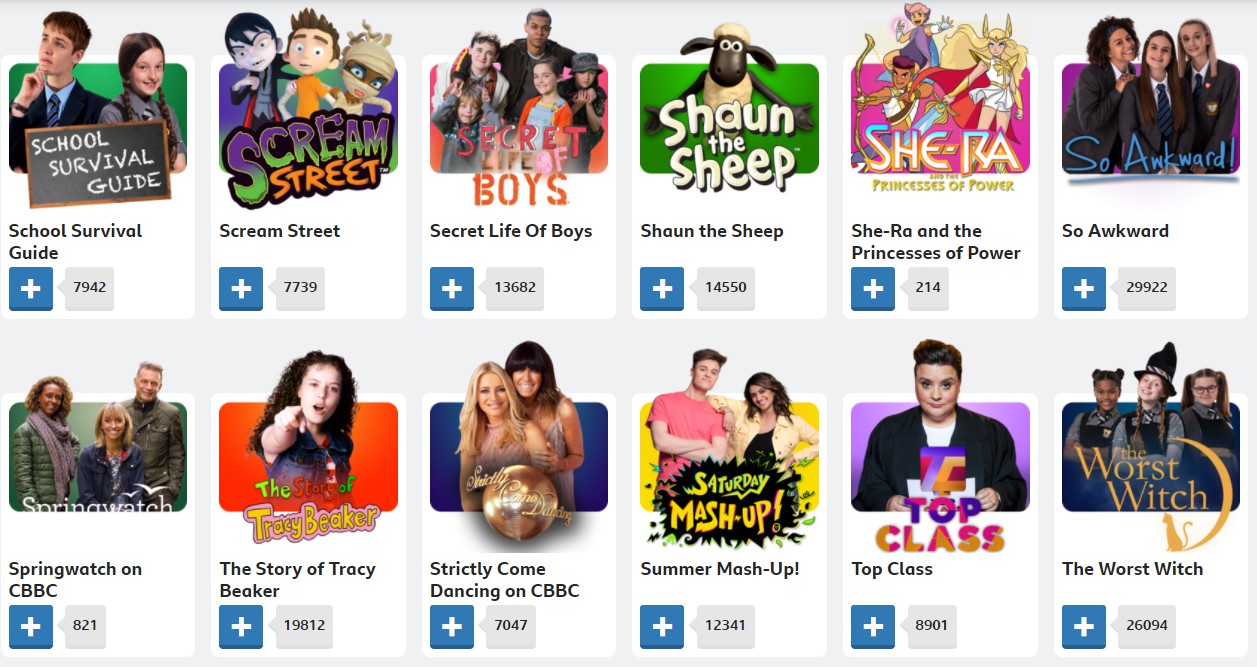Add Top Class using plus button
The width and height of the screenshot is (1257, 667).
click(x=873, y=627)
